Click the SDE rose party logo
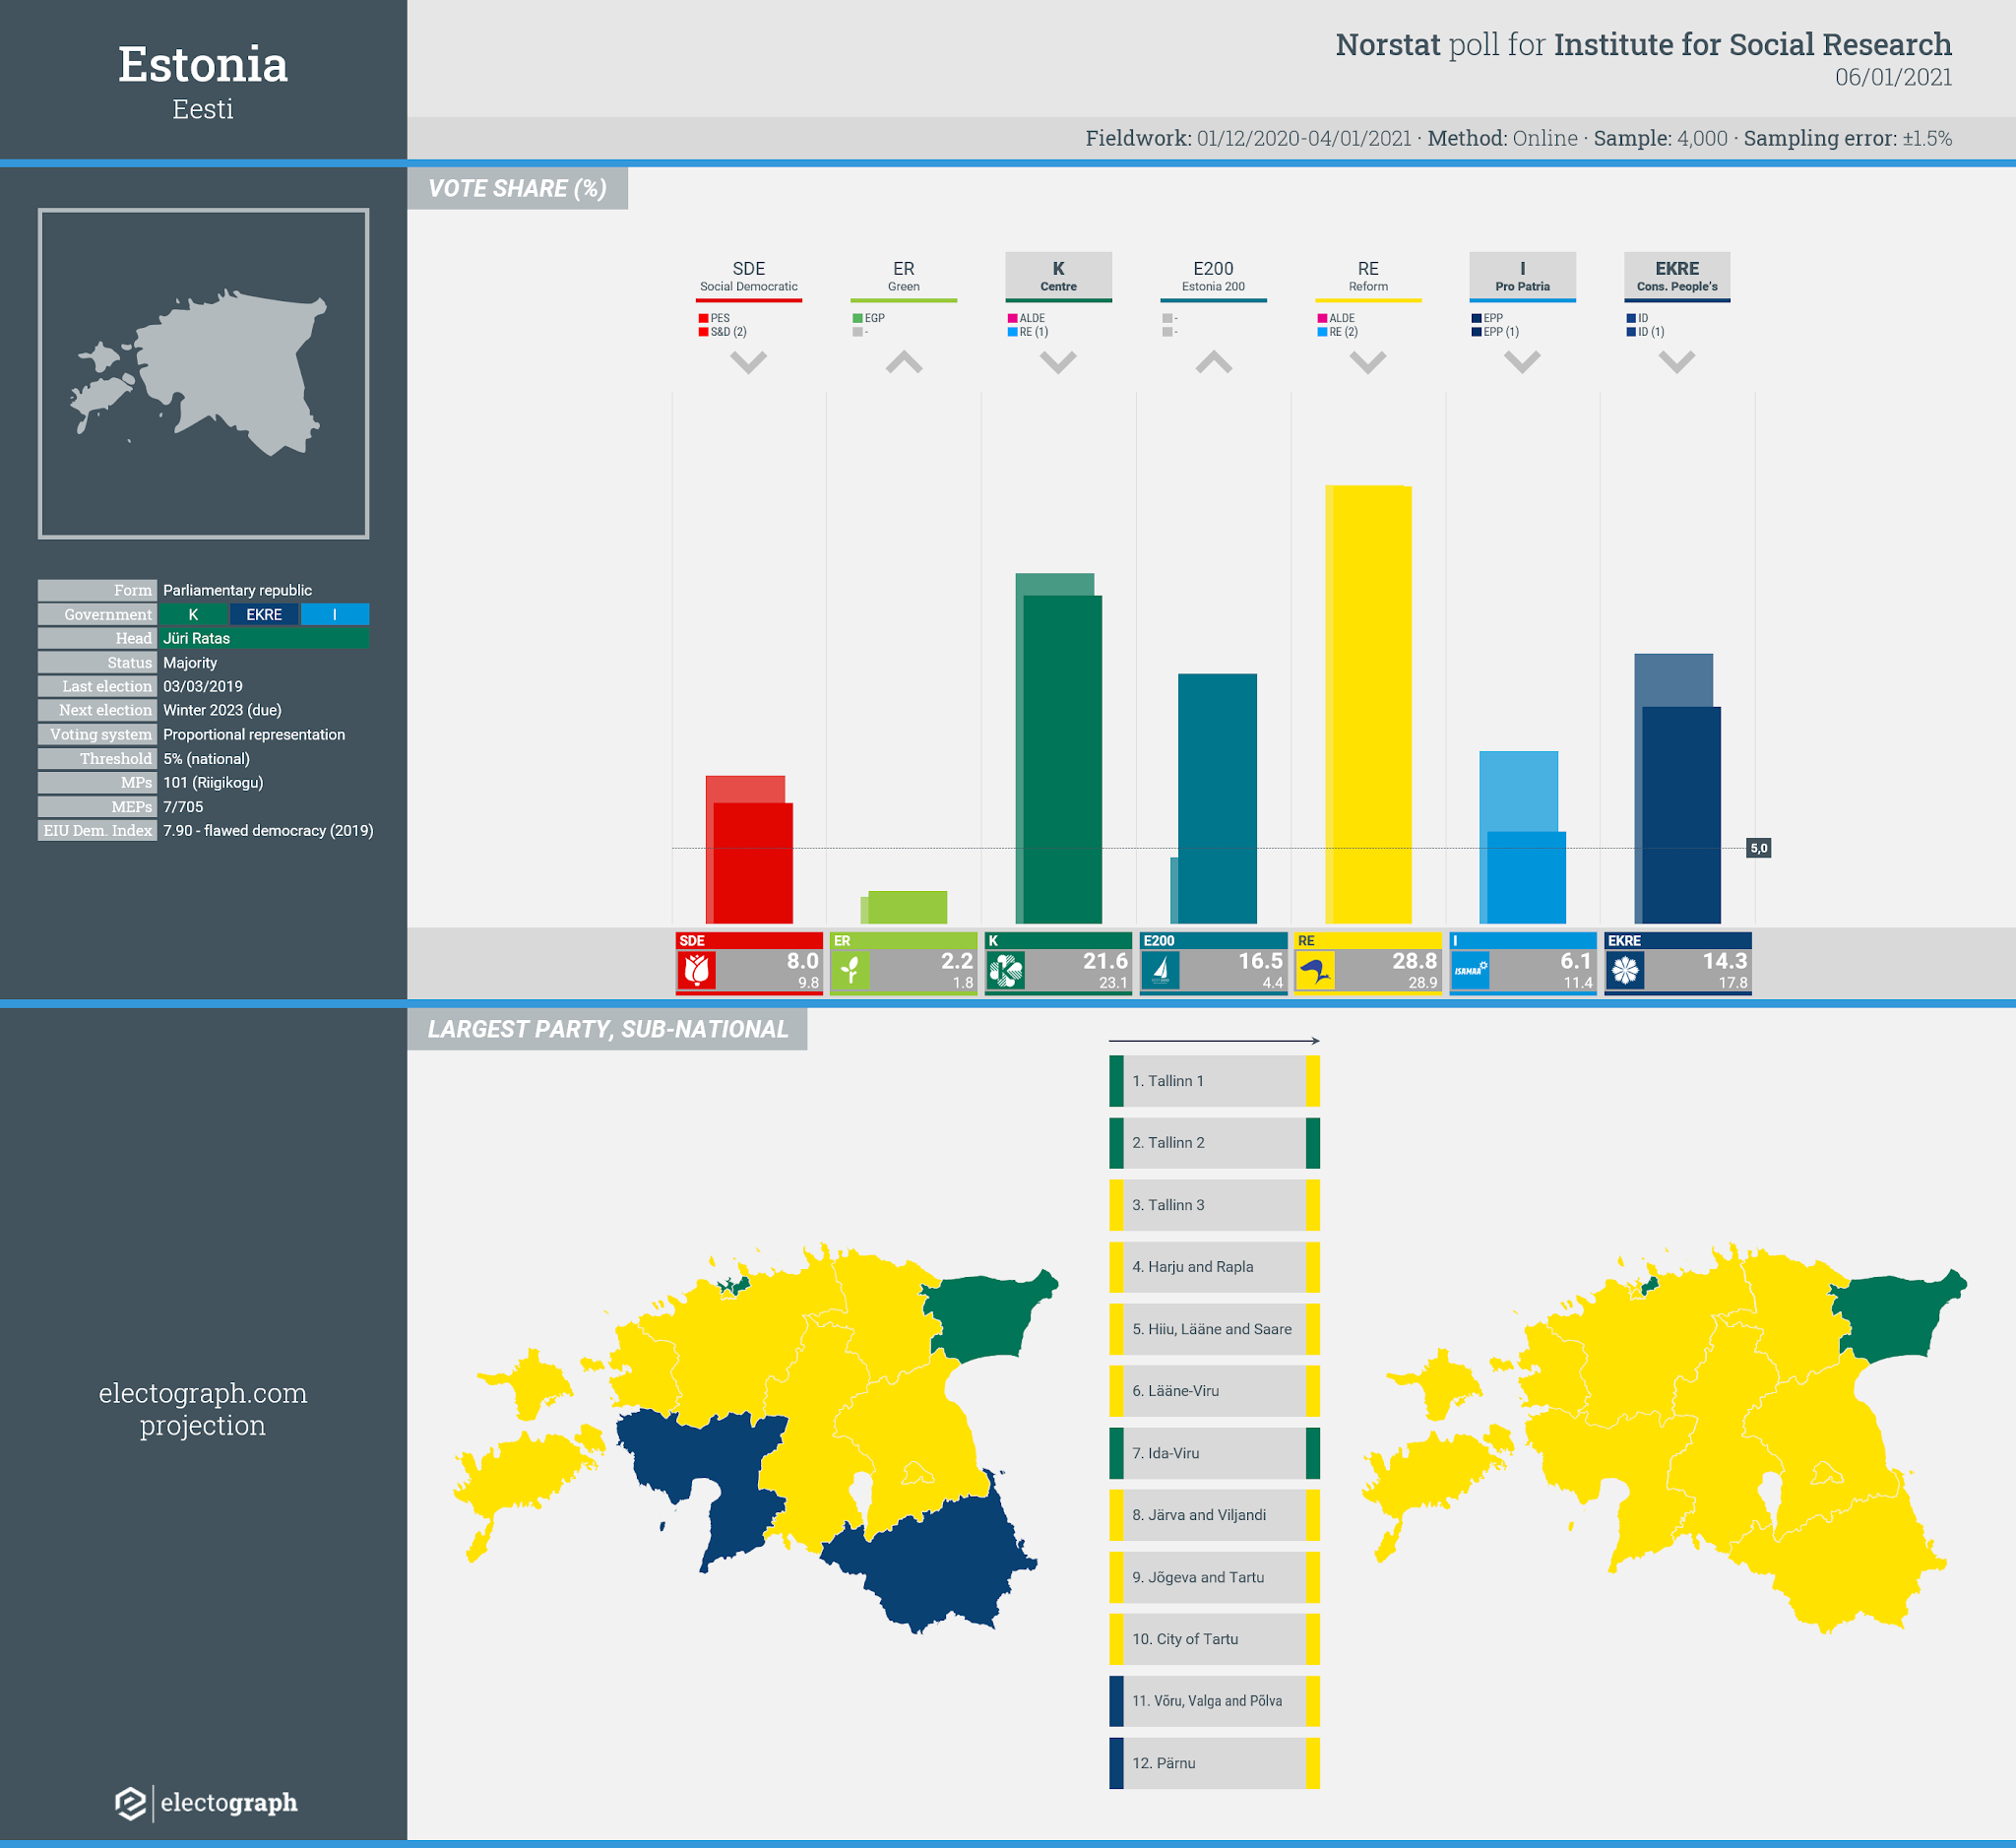 (697, 970)
